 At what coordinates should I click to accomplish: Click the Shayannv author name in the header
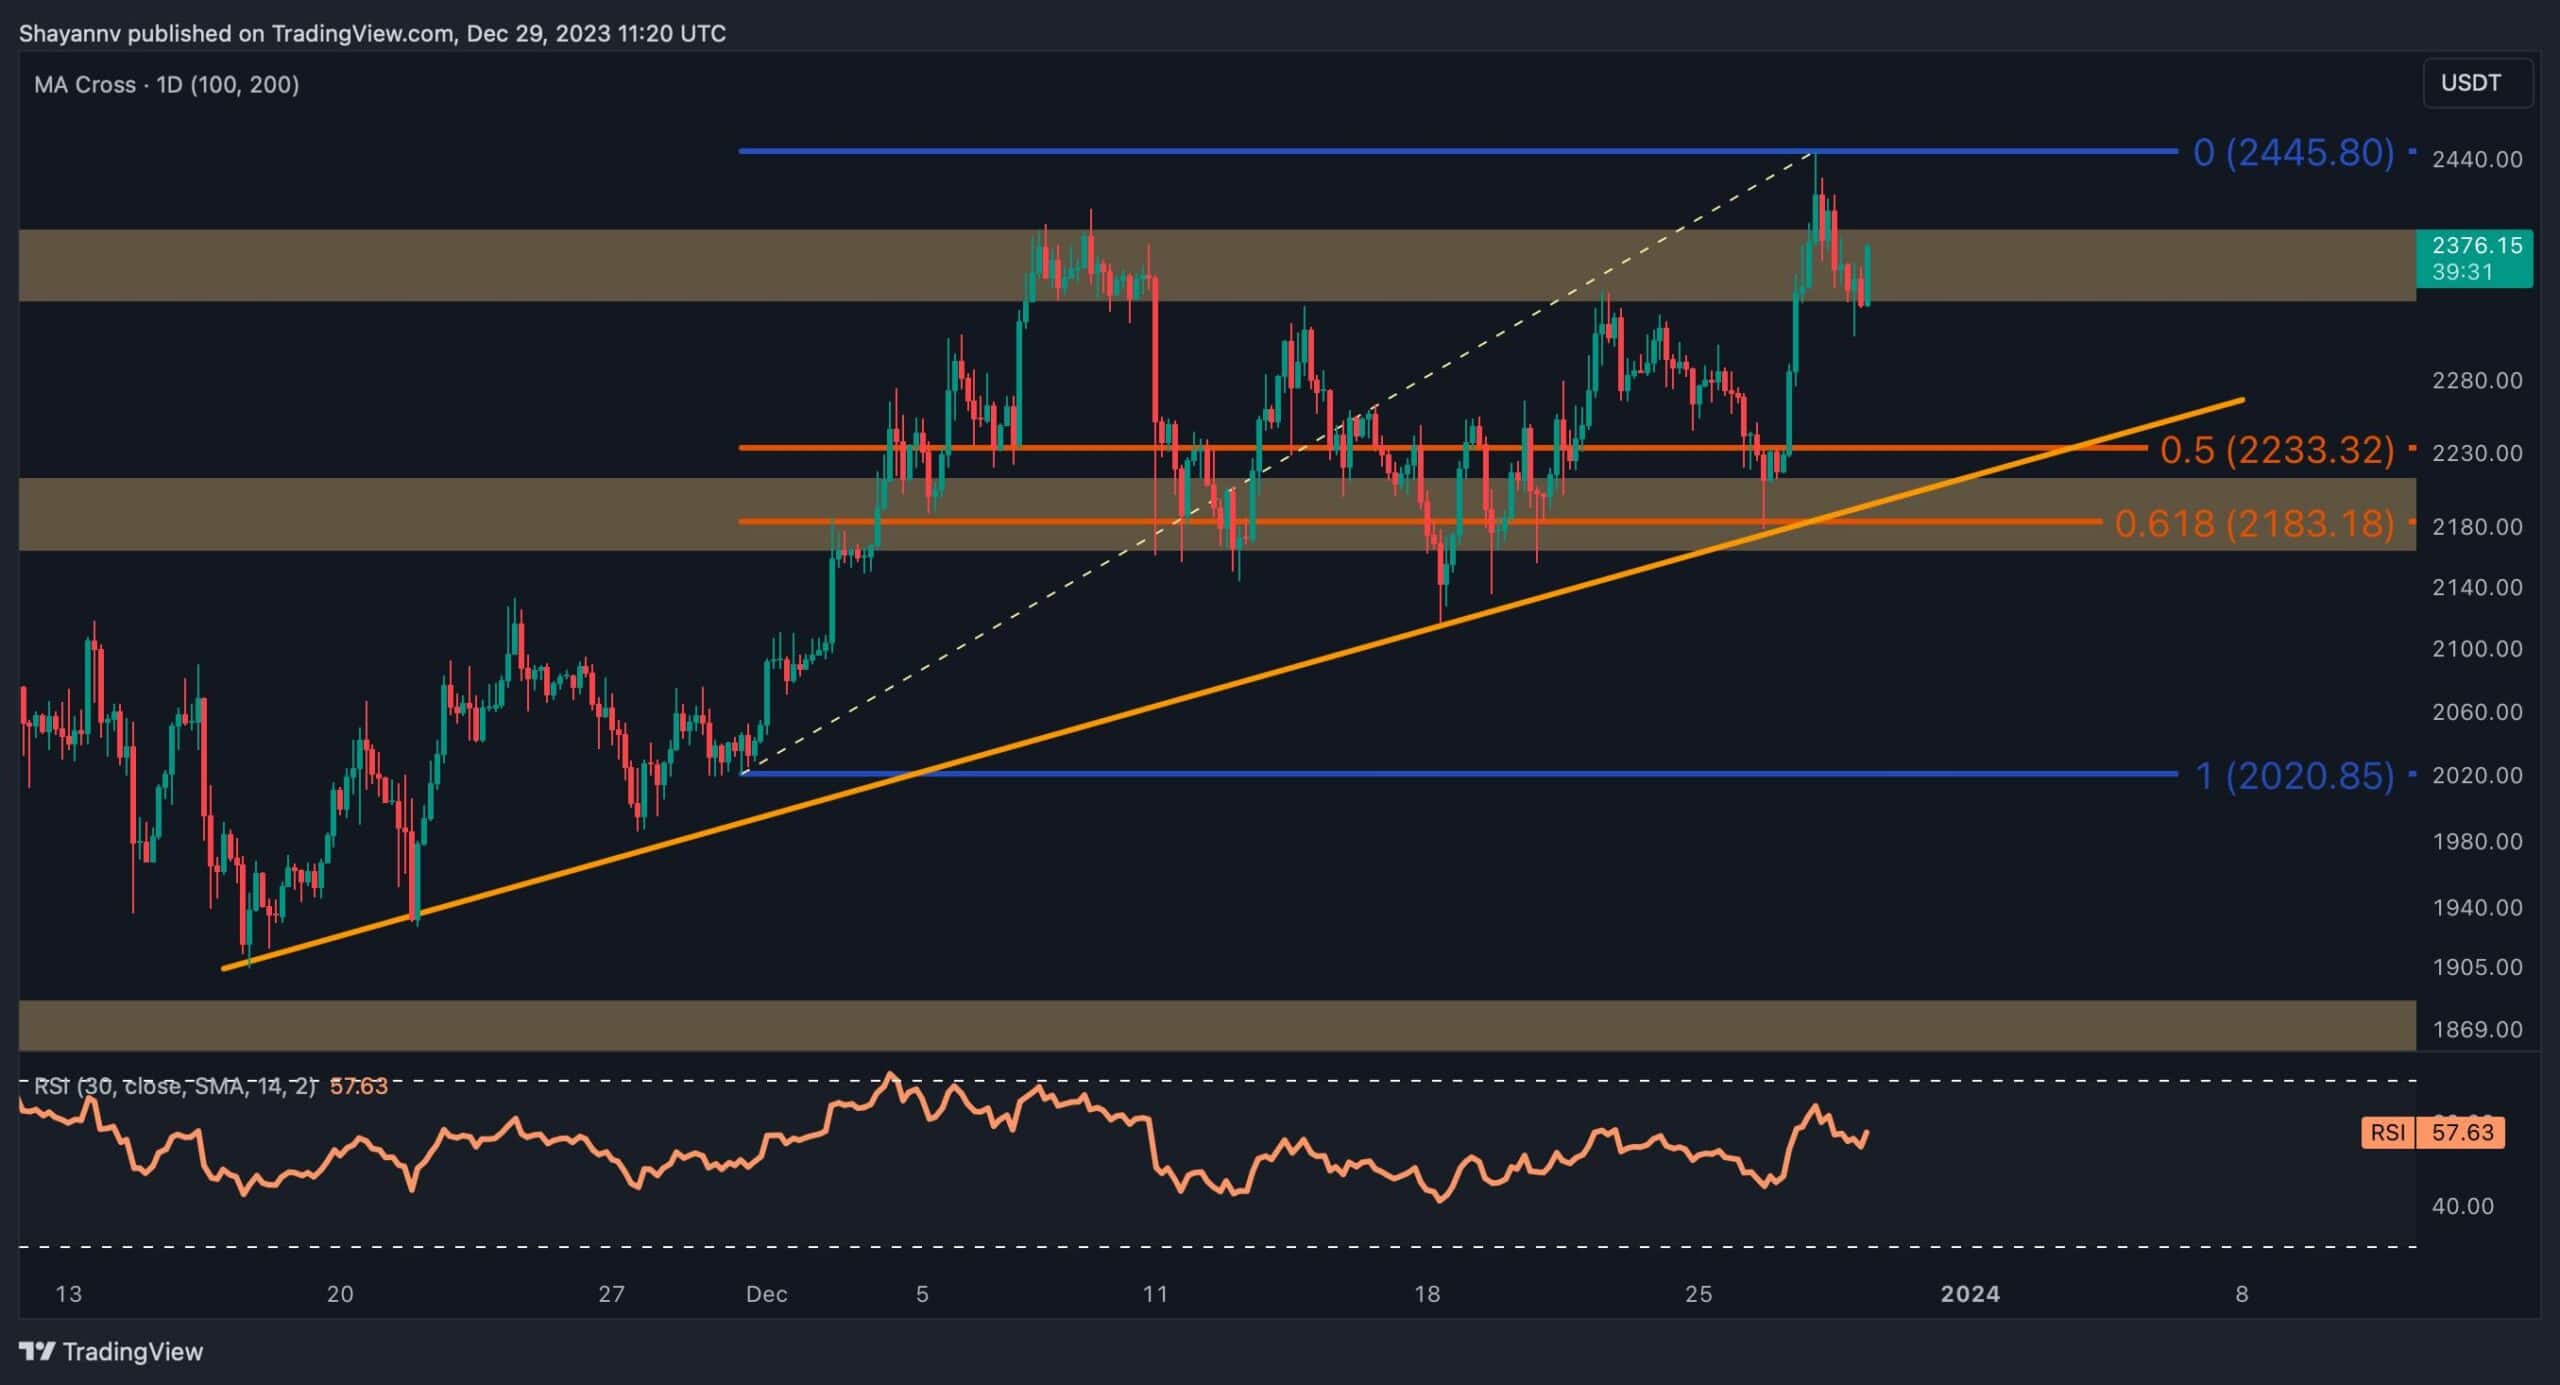tap(70, 33)
